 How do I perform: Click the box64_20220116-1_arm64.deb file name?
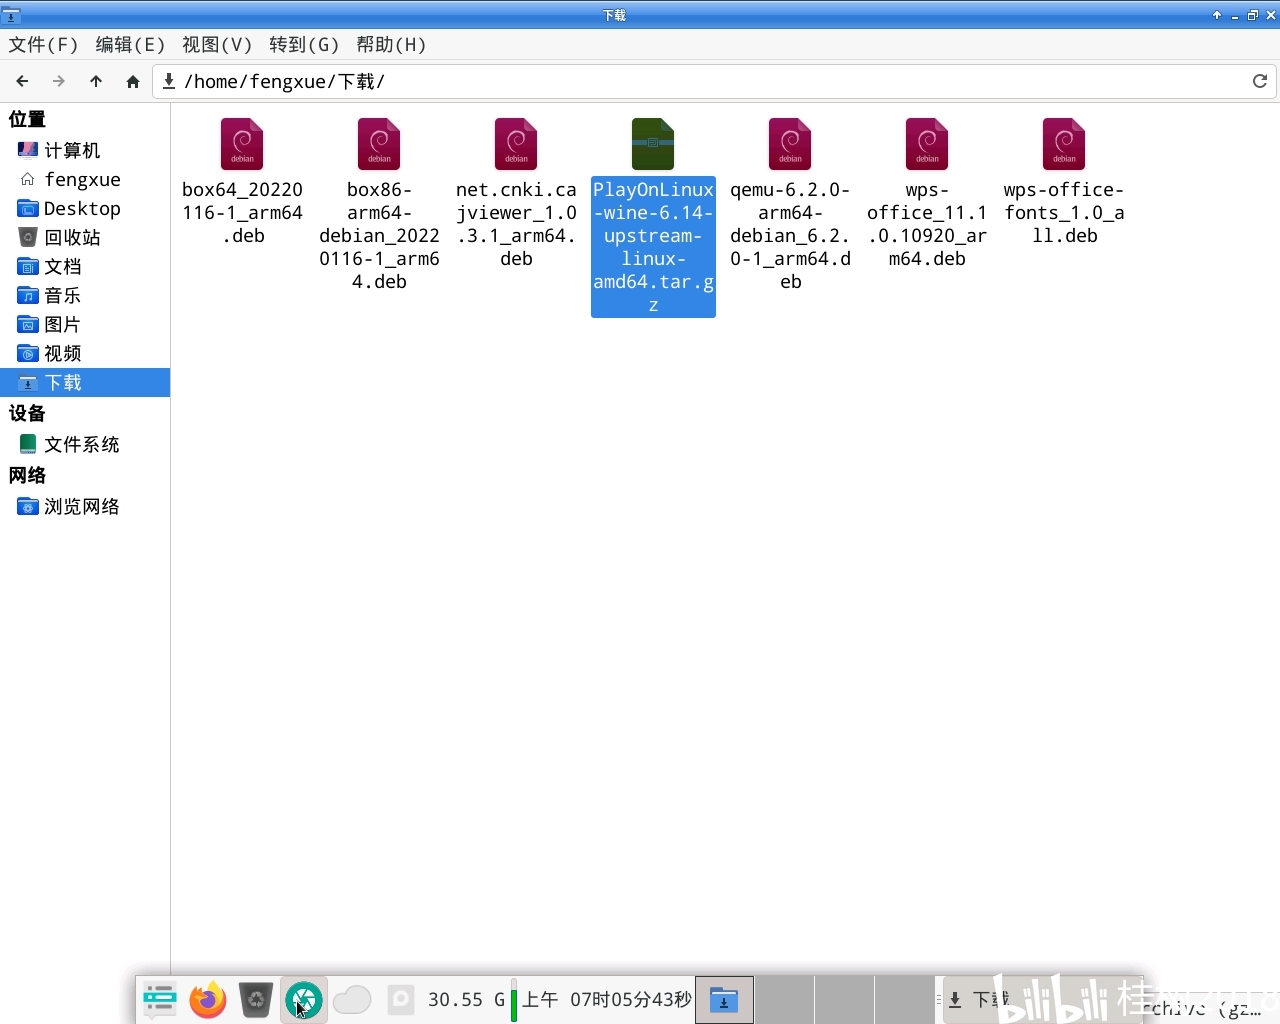click(x=242, y=212)
